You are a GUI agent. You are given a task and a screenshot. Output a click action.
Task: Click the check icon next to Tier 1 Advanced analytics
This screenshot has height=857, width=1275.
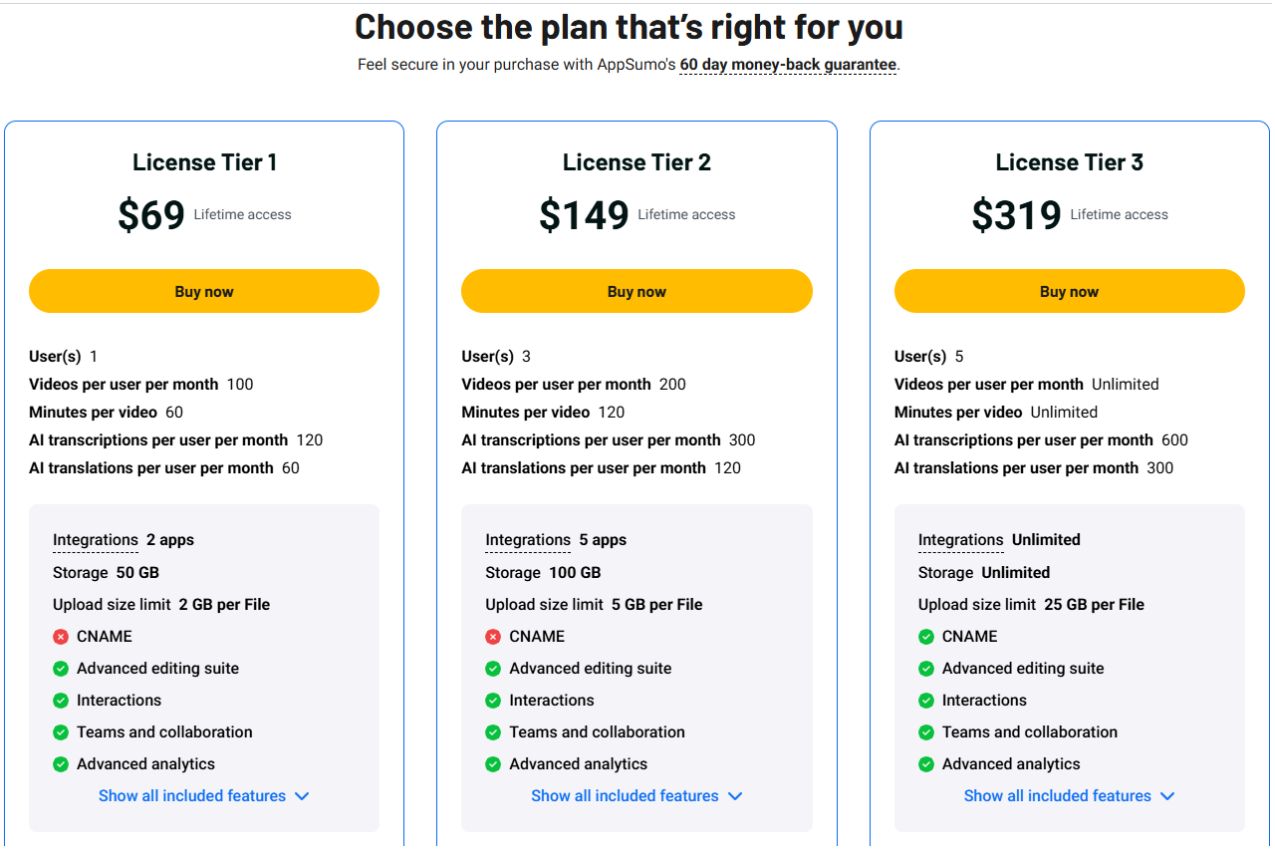[62, 764]
